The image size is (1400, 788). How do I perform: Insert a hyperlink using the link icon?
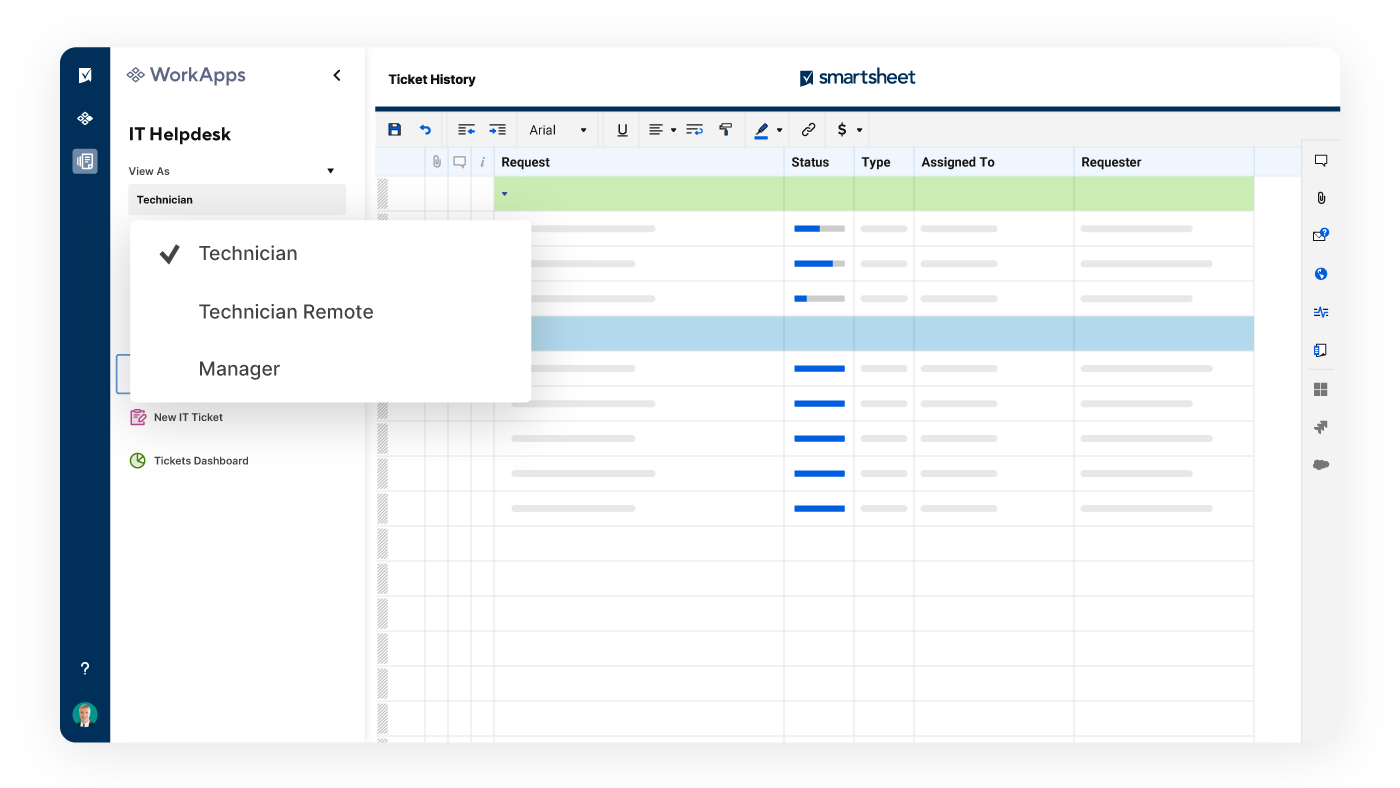point(808,130)
